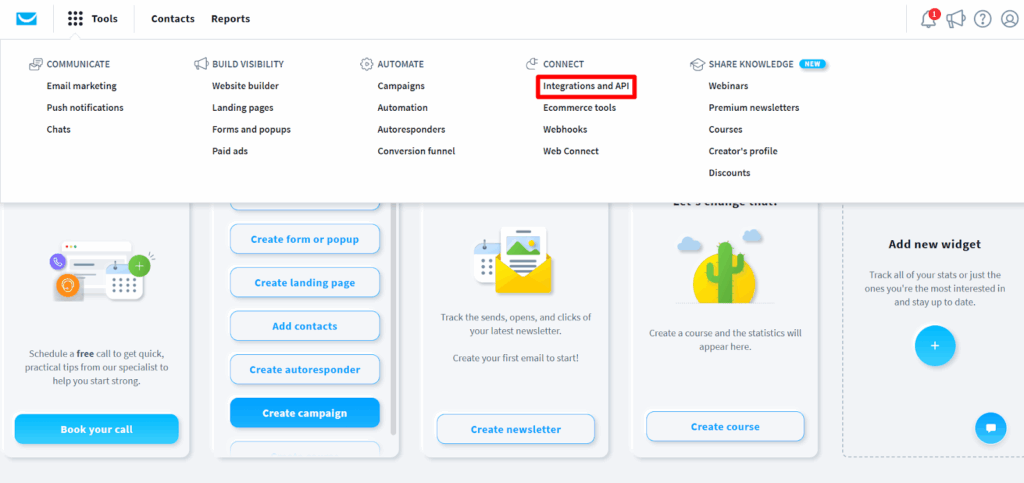This screenshot has width=1024, height=483.
Task: Click the Add new widget heading
Action: pos(935,244)
